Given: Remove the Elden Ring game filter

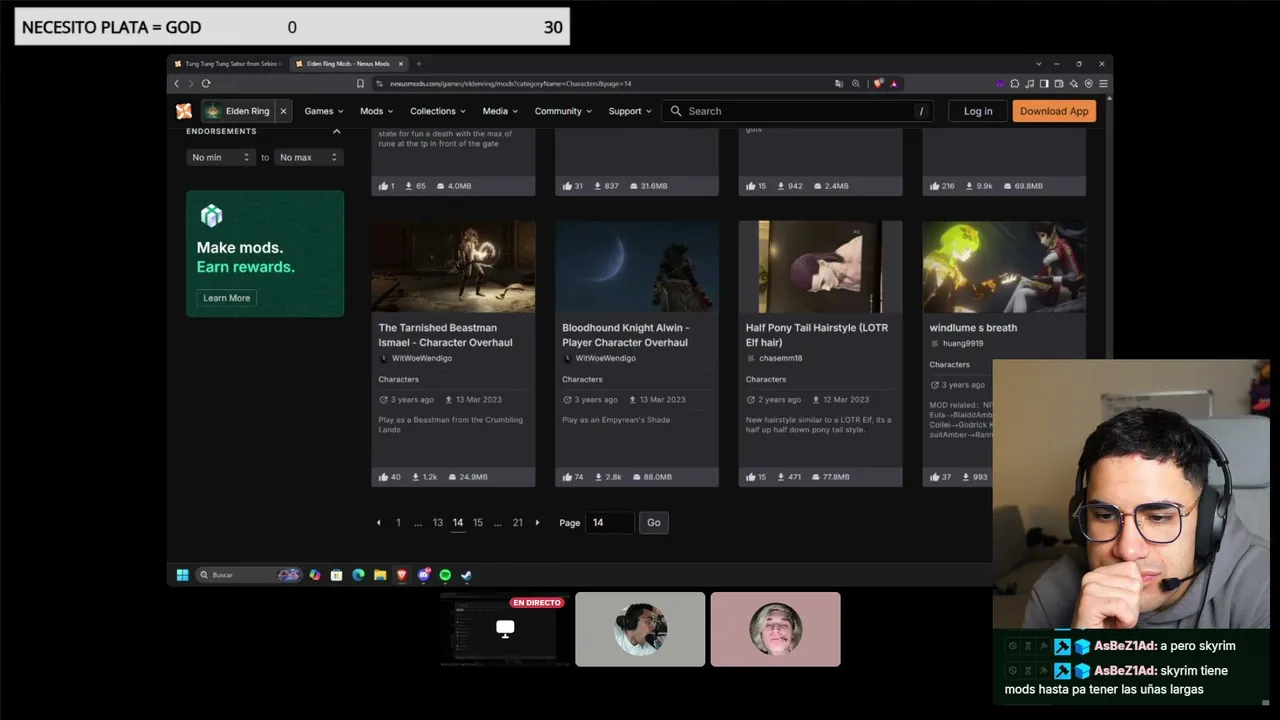Looking at the screenshot, I should (283, 111).
